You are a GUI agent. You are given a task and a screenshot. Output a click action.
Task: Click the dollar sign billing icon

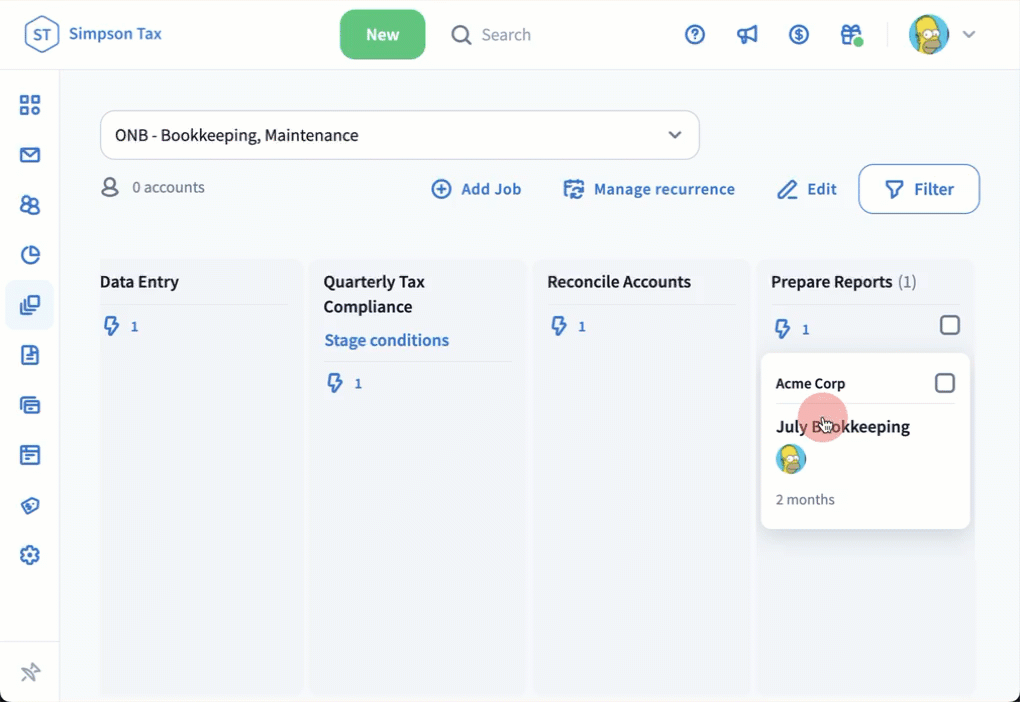coord(799,35)
